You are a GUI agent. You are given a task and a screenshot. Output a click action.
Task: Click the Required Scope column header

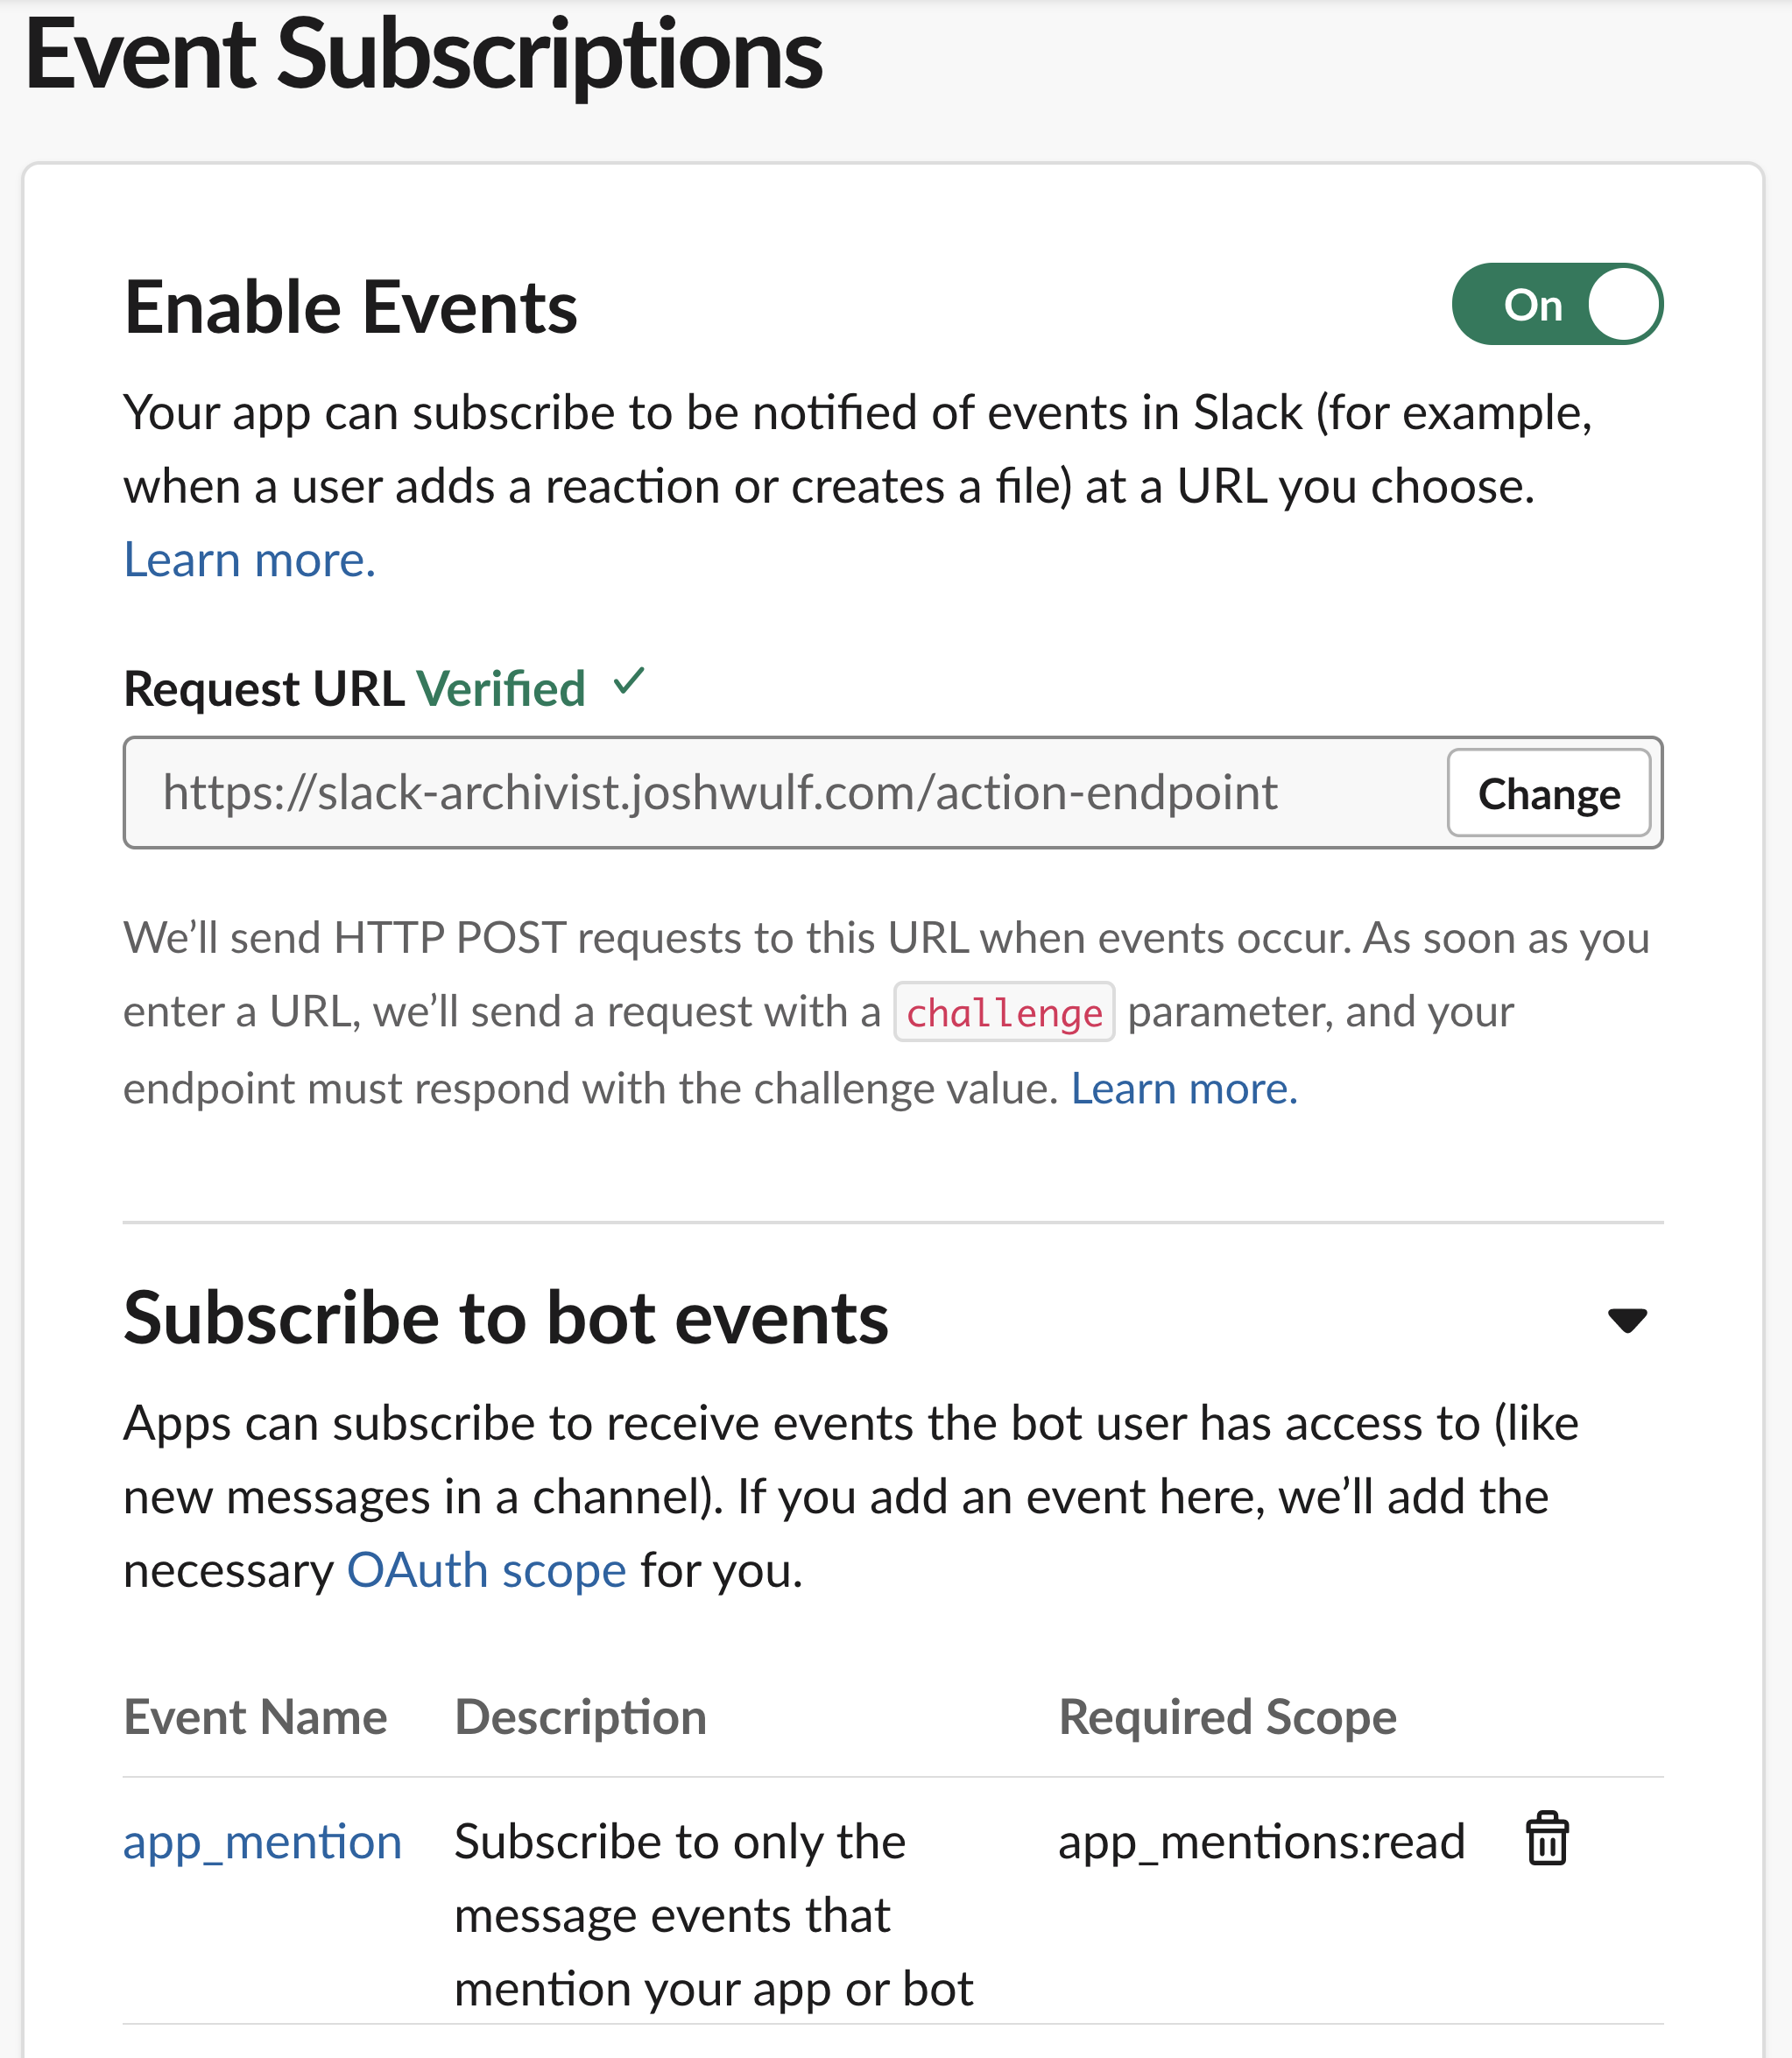[1226, 1717]
